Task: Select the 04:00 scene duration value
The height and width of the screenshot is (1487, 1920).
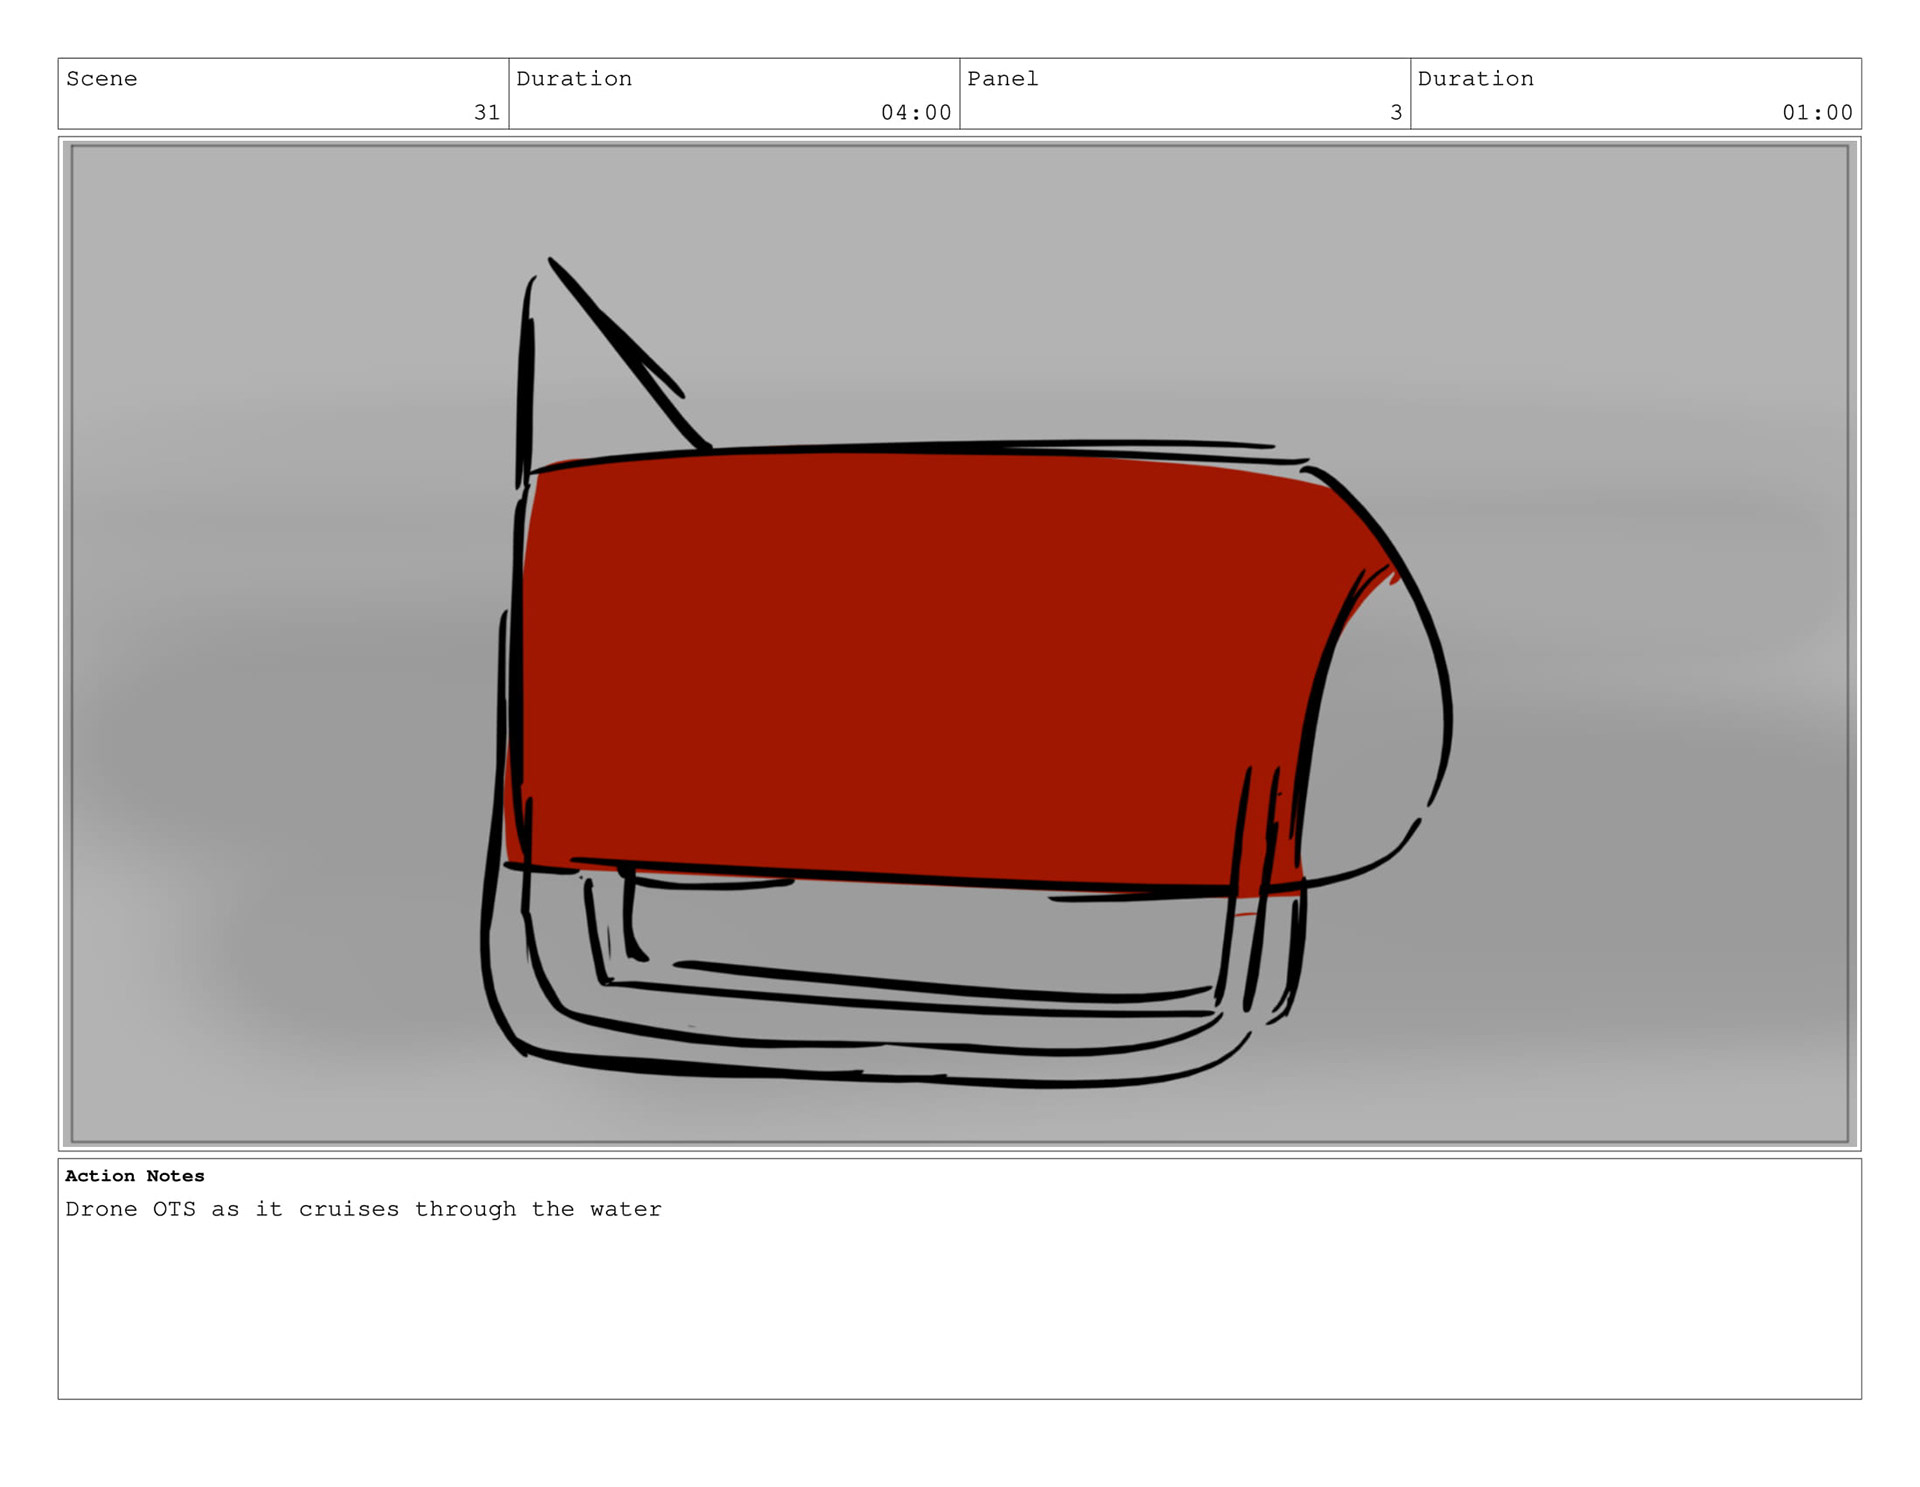Action: tap(915, 113)
